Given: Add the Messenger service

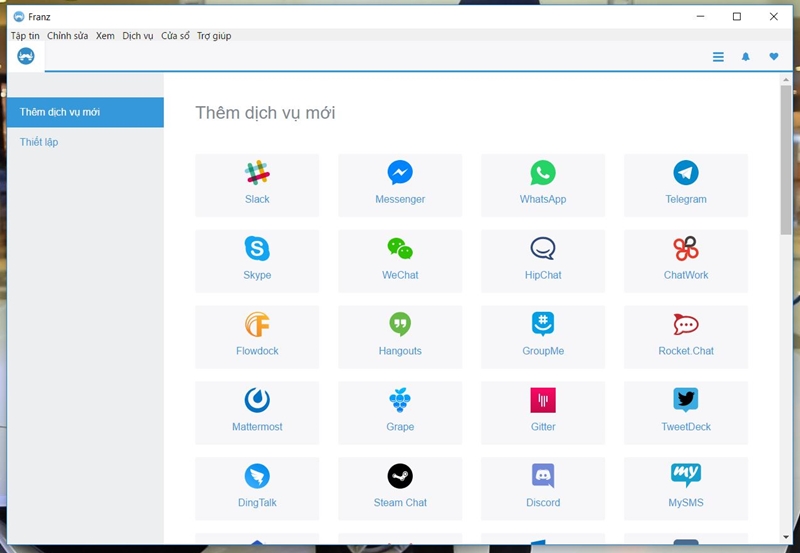Looking at the screenshot, I should point(400,185).
